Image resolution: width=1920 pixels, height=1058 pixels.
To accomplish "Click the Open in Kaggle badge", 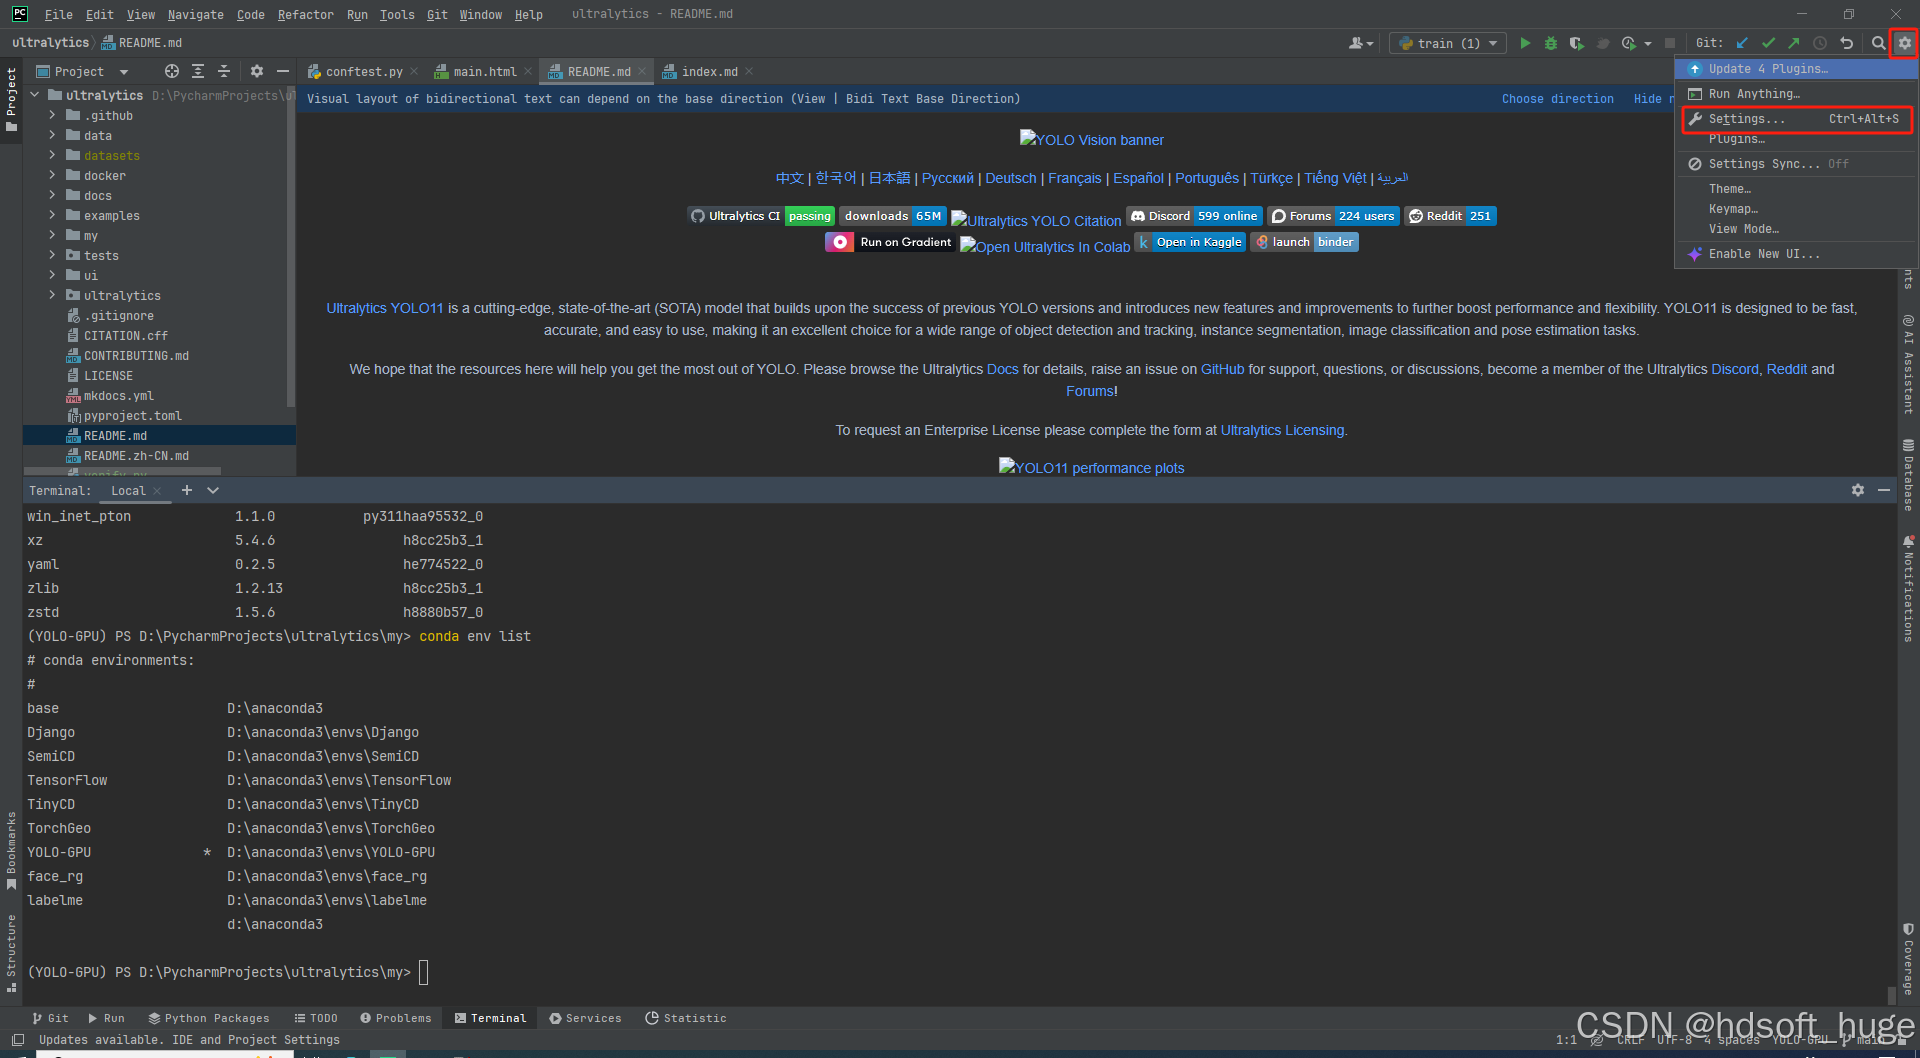I will click(x=1190, y=242).
